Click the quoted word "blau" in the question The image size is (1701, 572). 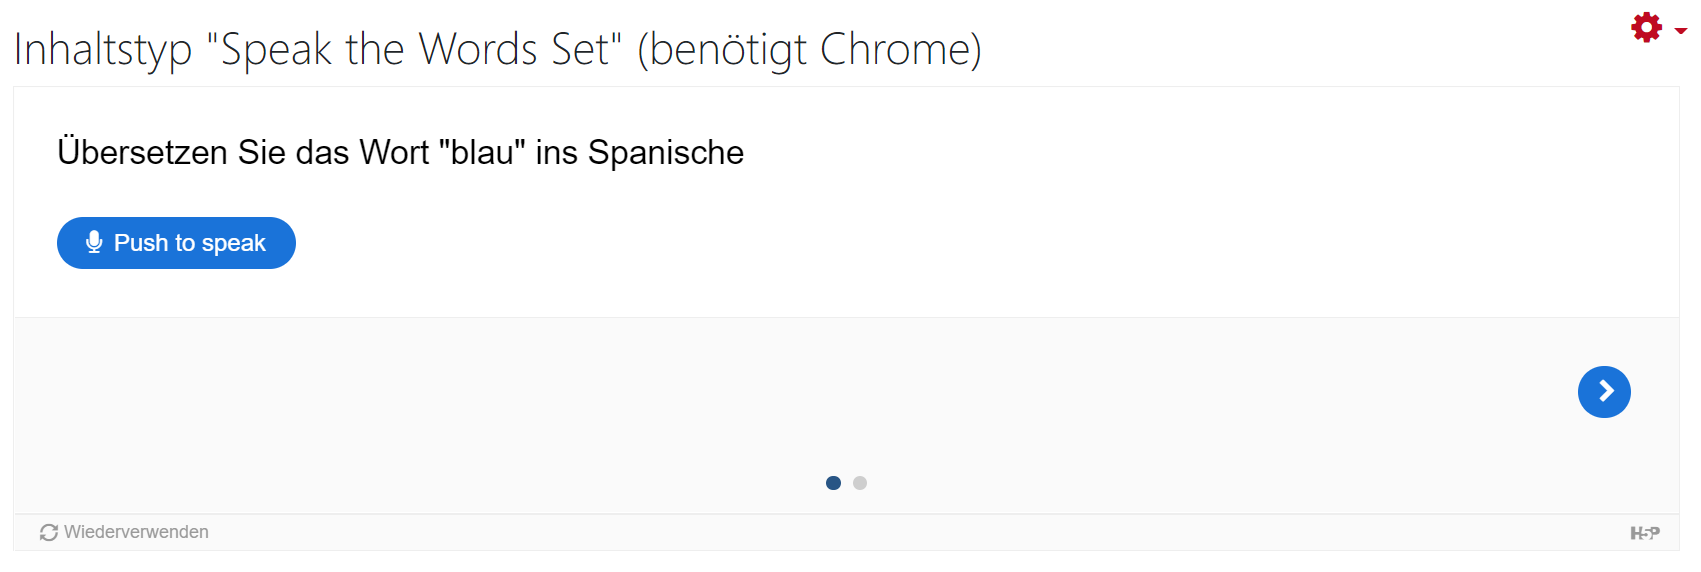click(482, 152)
